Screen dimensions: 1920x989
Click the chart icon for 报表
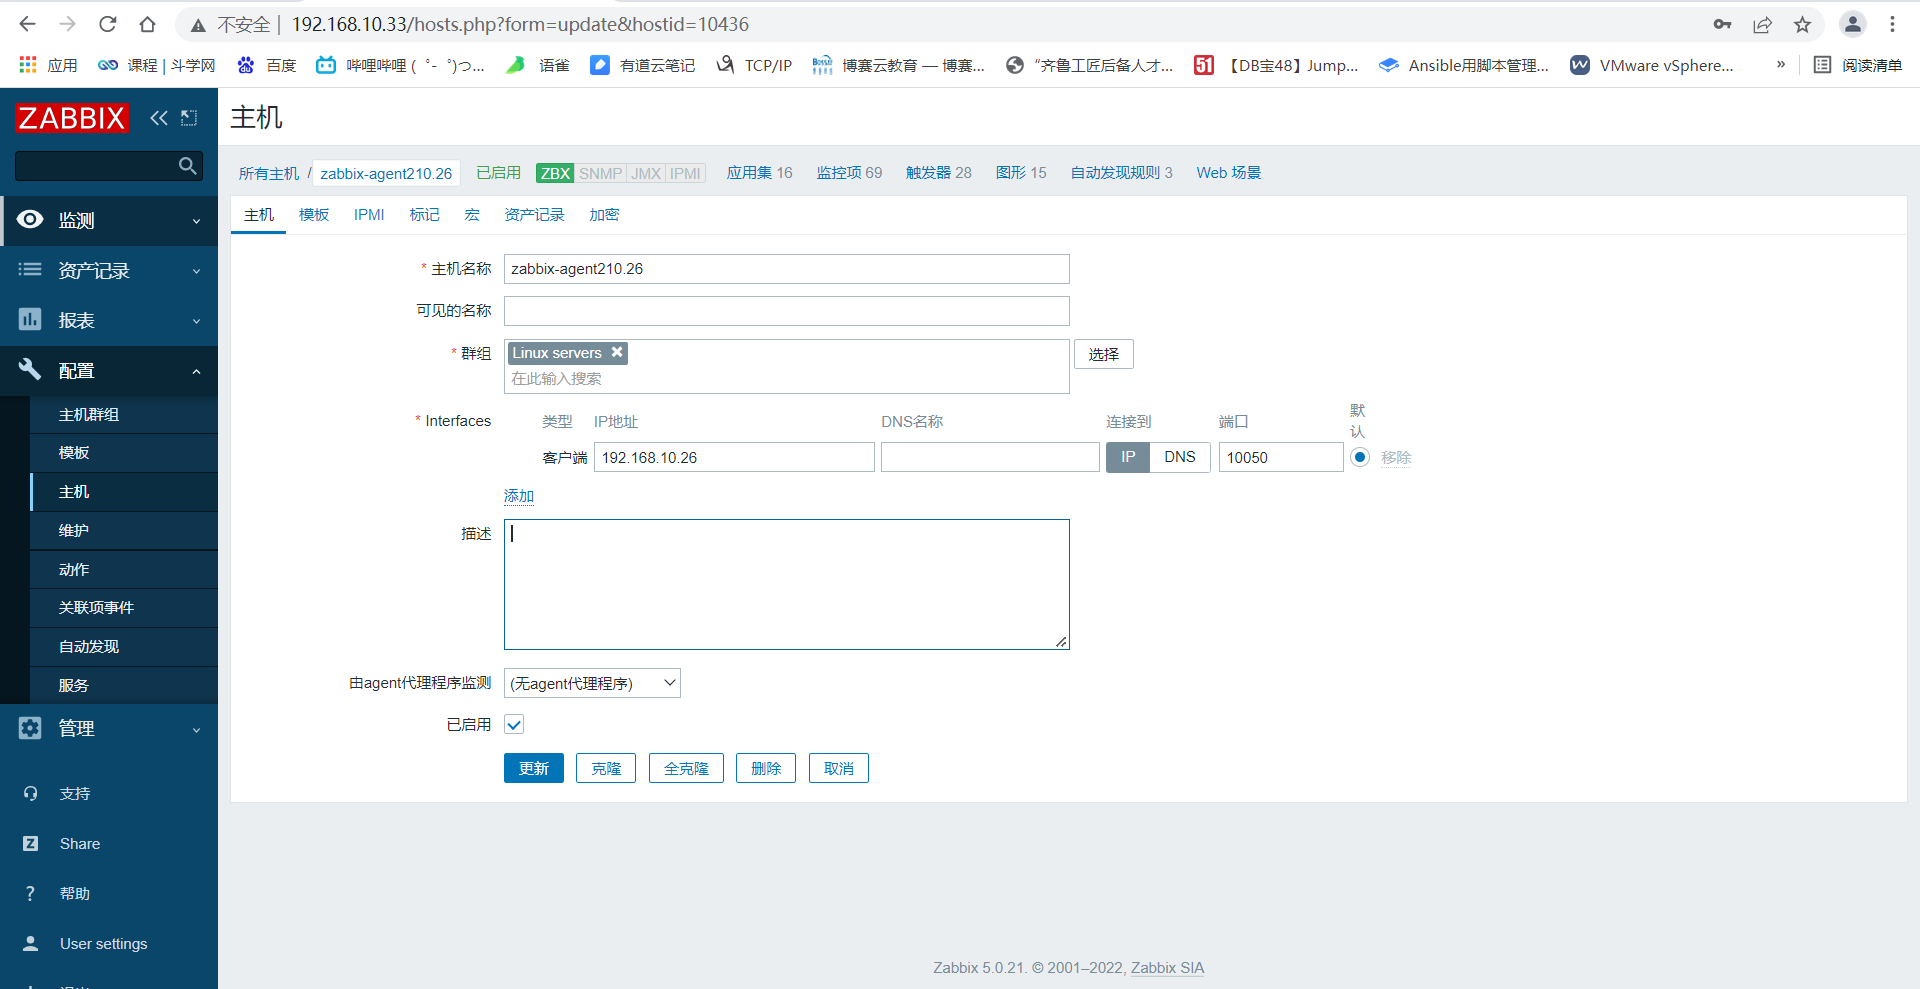click(x=30, y=320)
